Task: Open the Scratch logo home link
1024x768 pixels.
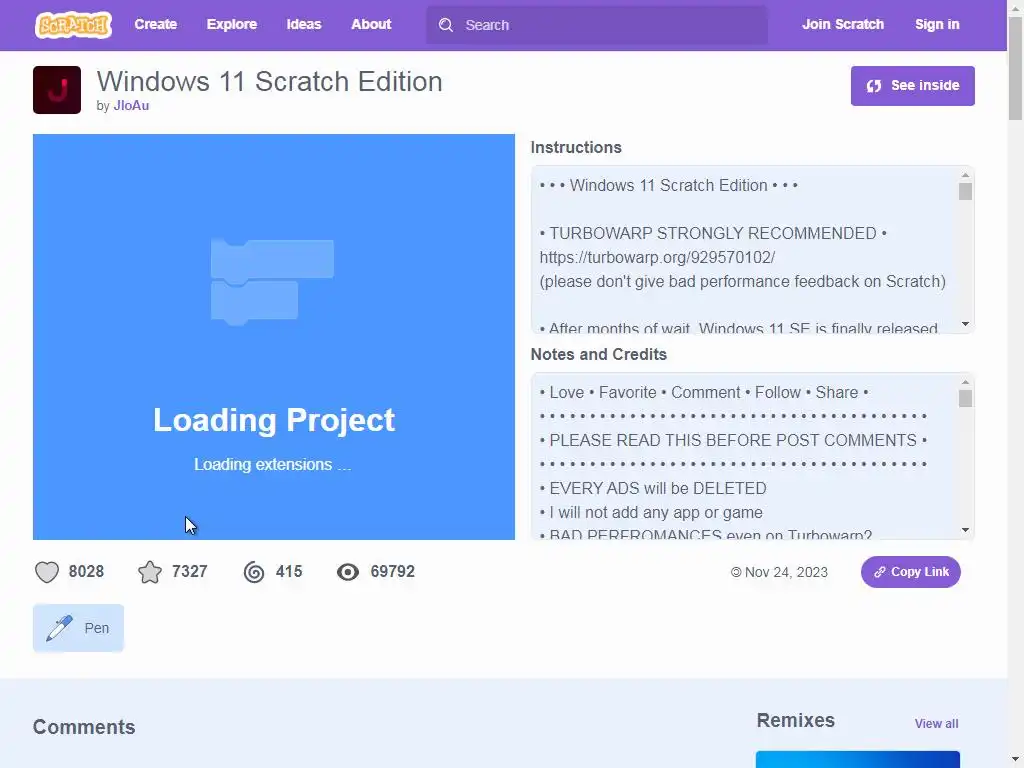Action: coord(73,25)
